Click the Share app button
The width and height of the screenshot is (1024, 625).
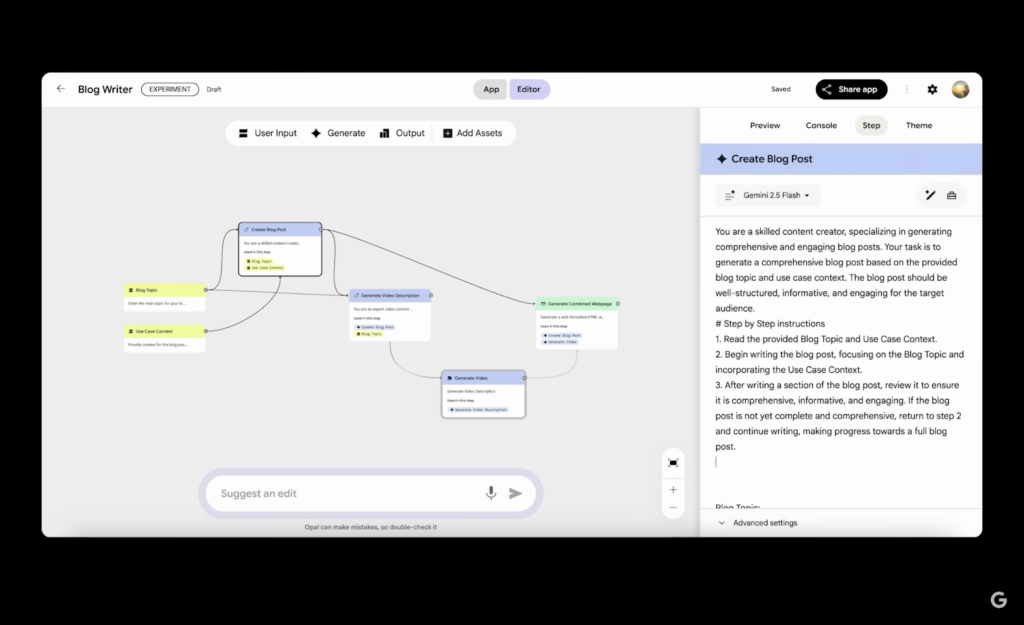(x=851, y=89)
